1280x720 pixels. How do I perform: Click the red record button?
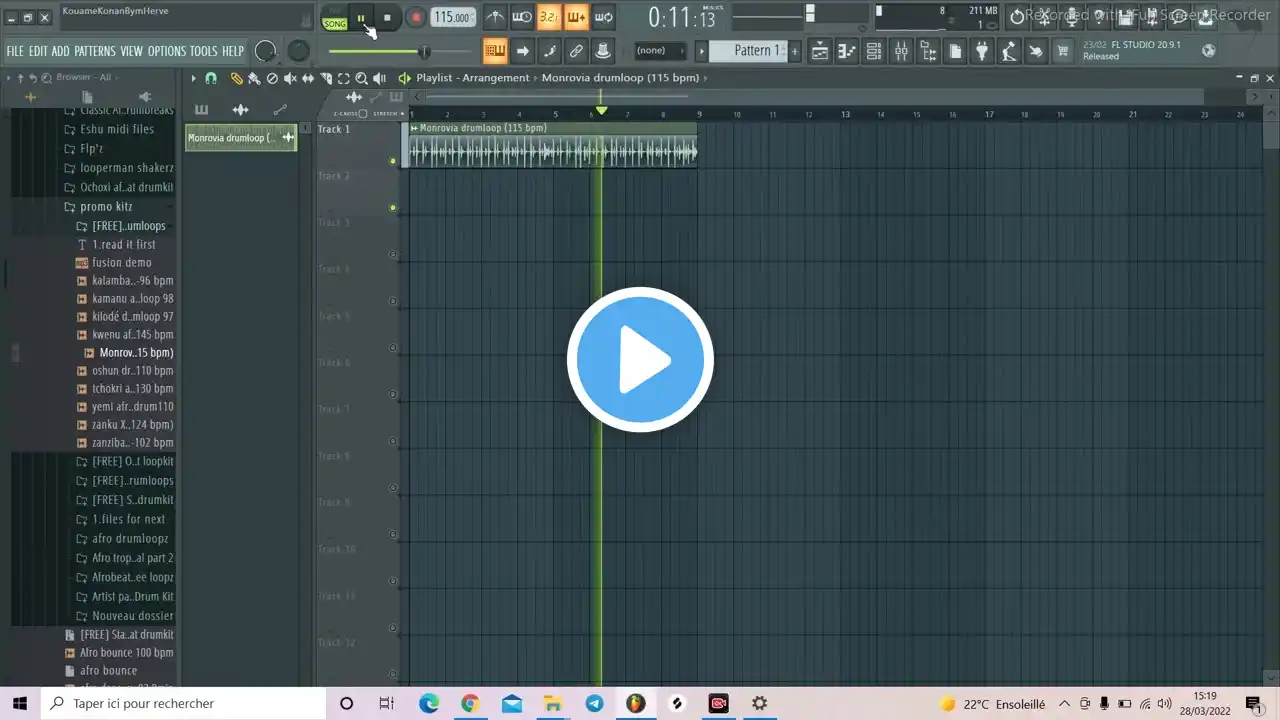pyautogui.click(x=416, y=18)
